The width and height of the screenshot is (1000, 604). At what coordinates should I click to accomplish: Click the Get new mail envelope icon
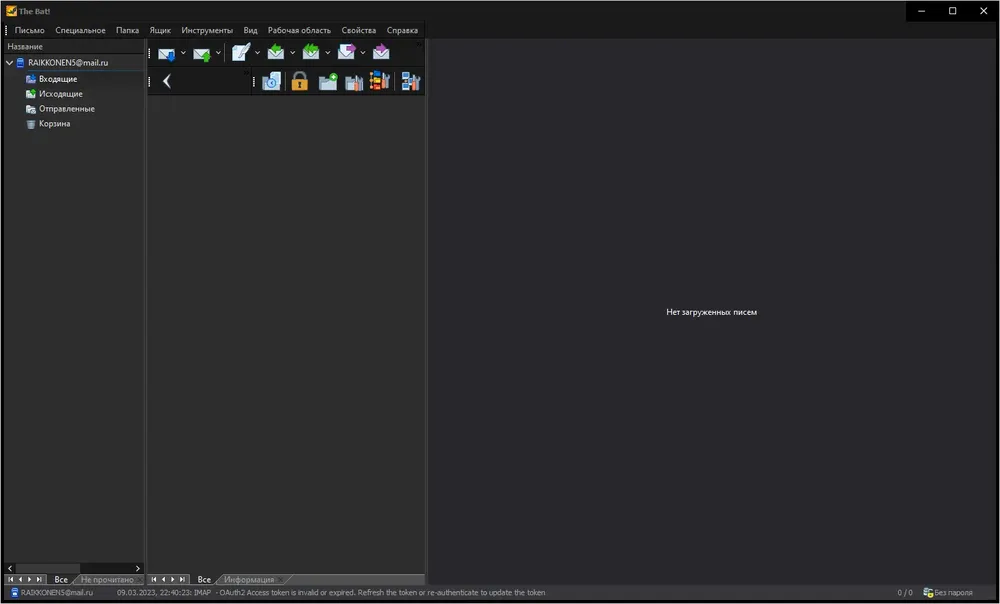click(166, 54)
